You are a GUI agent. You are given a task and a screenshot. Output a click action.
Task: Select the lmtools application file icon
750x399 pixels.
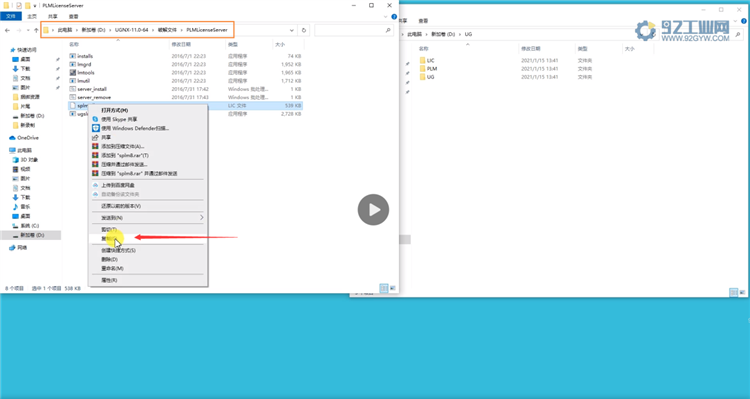click(x=73, y=72)
